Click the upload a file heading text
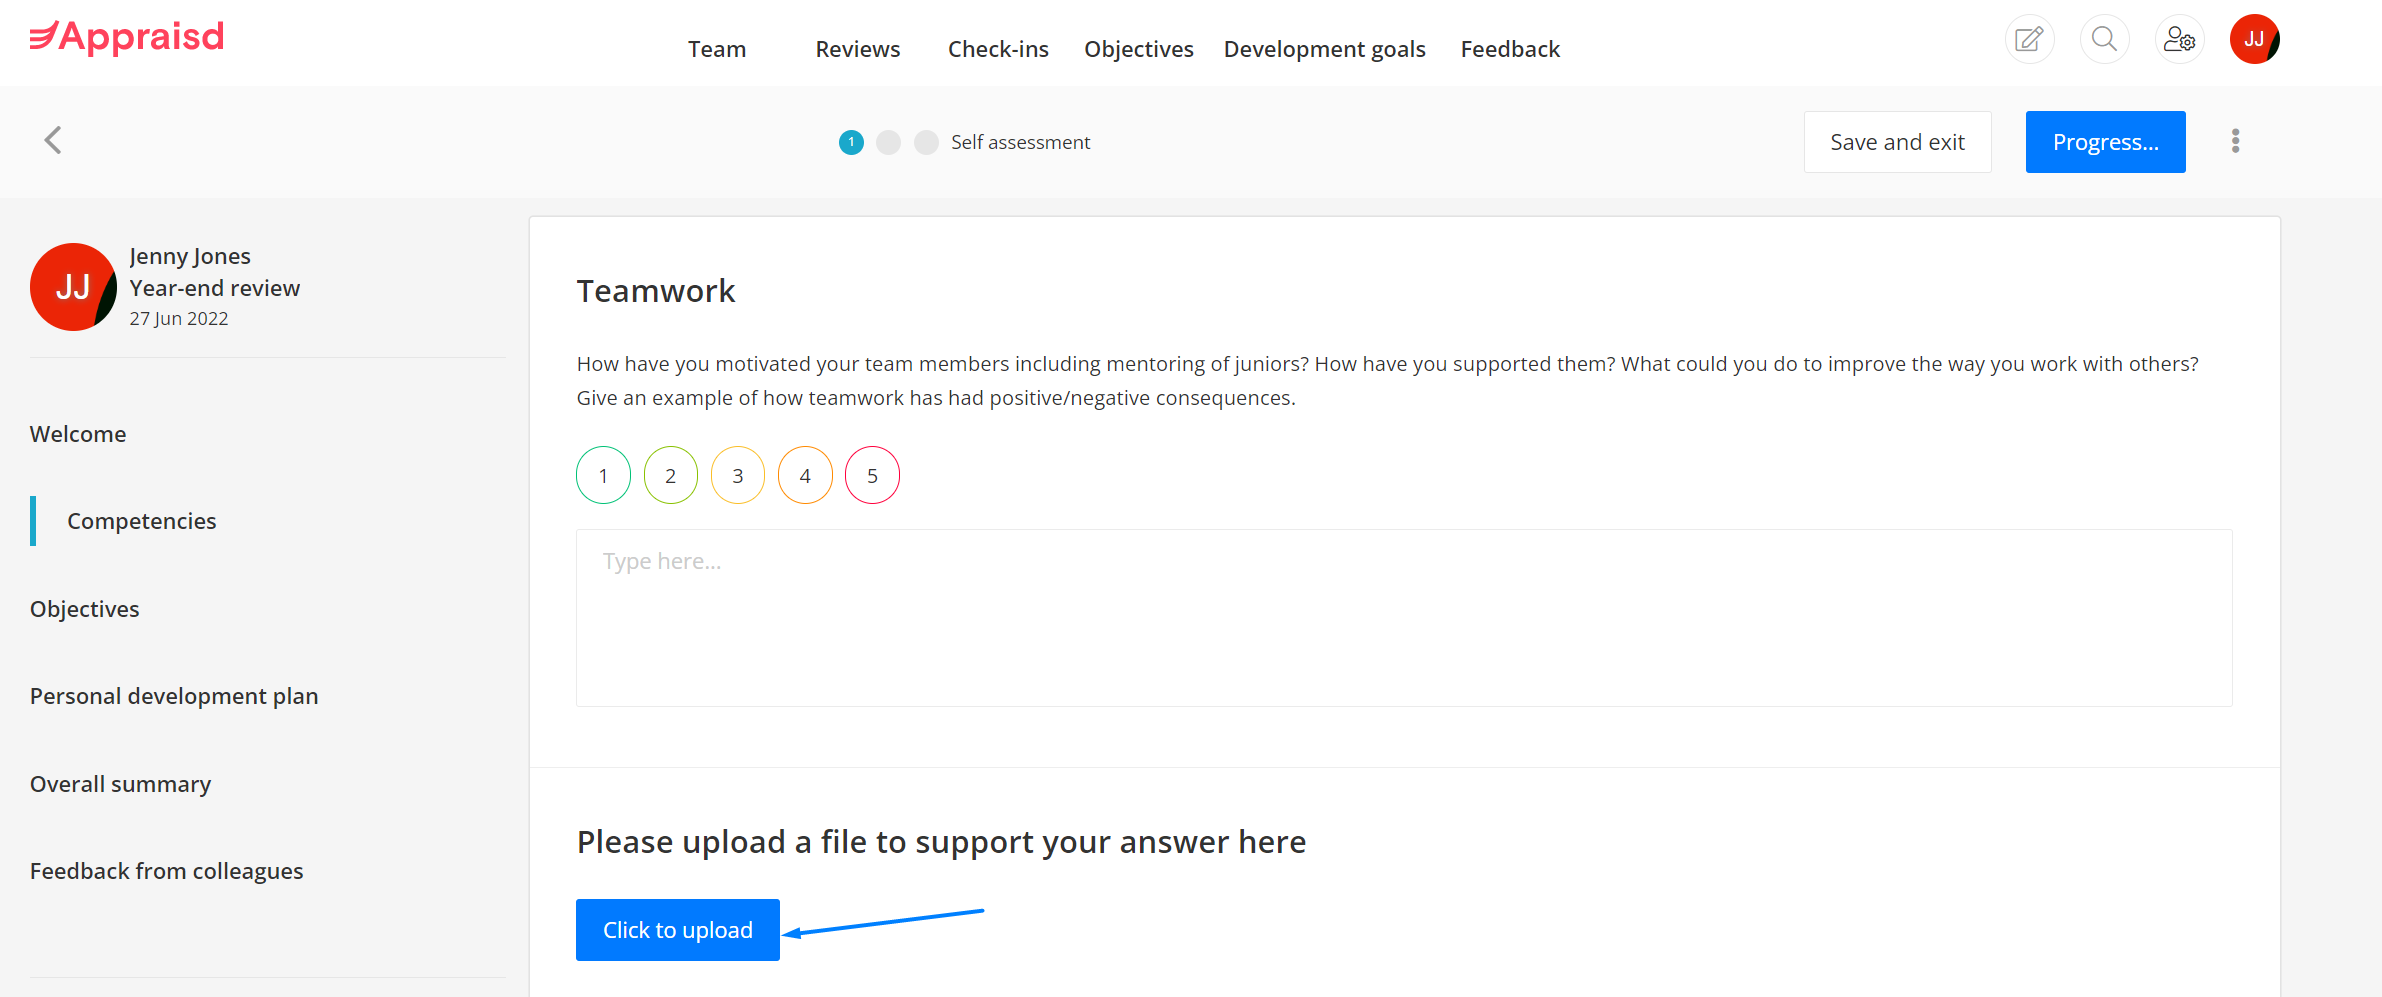 point(941,842)
